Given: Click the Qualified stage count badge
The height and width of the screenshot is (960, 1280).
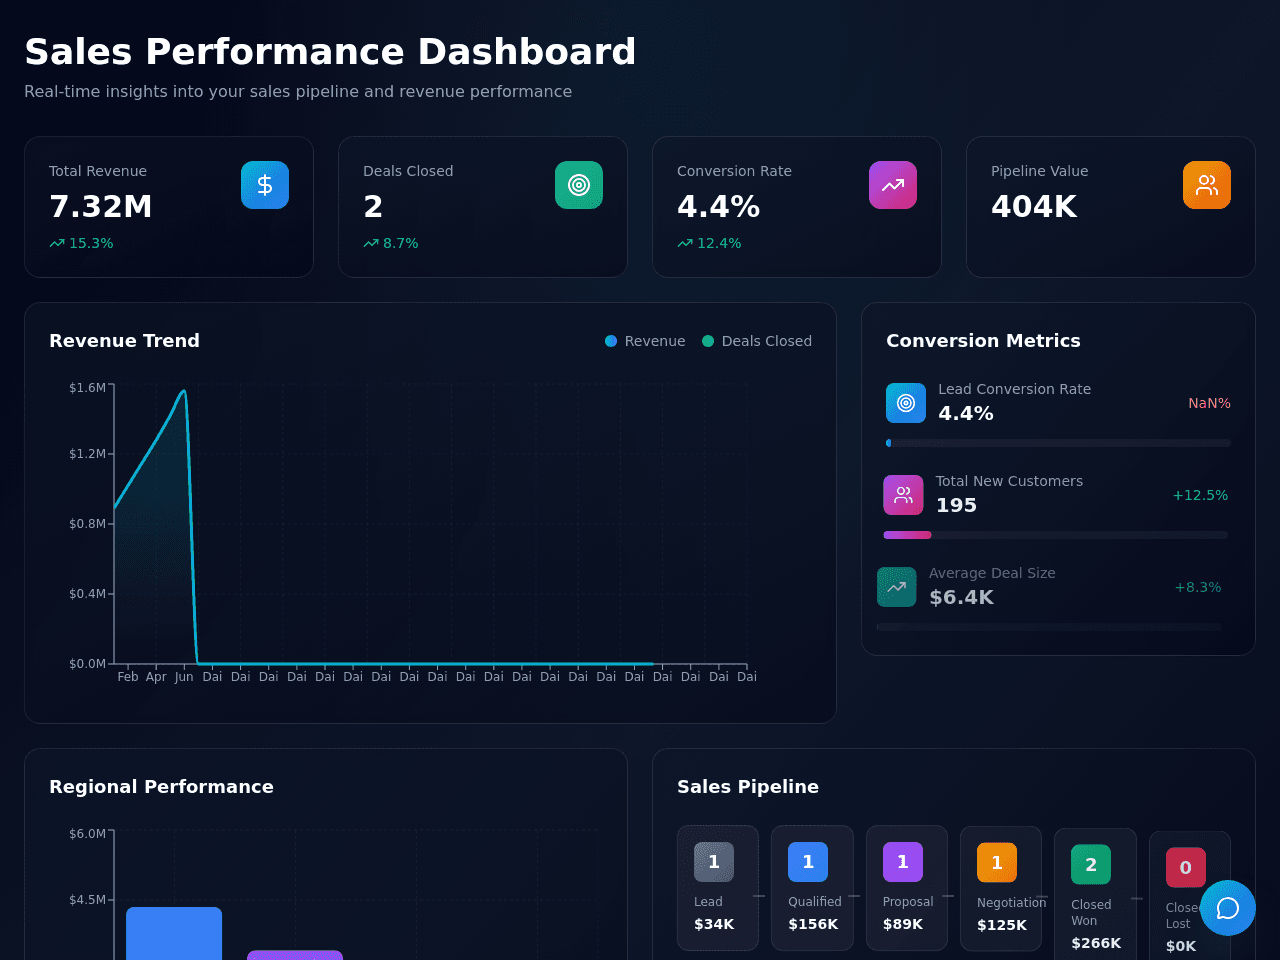Looking at the screenshot, I should pyautogui.click(x=808, y=862).
